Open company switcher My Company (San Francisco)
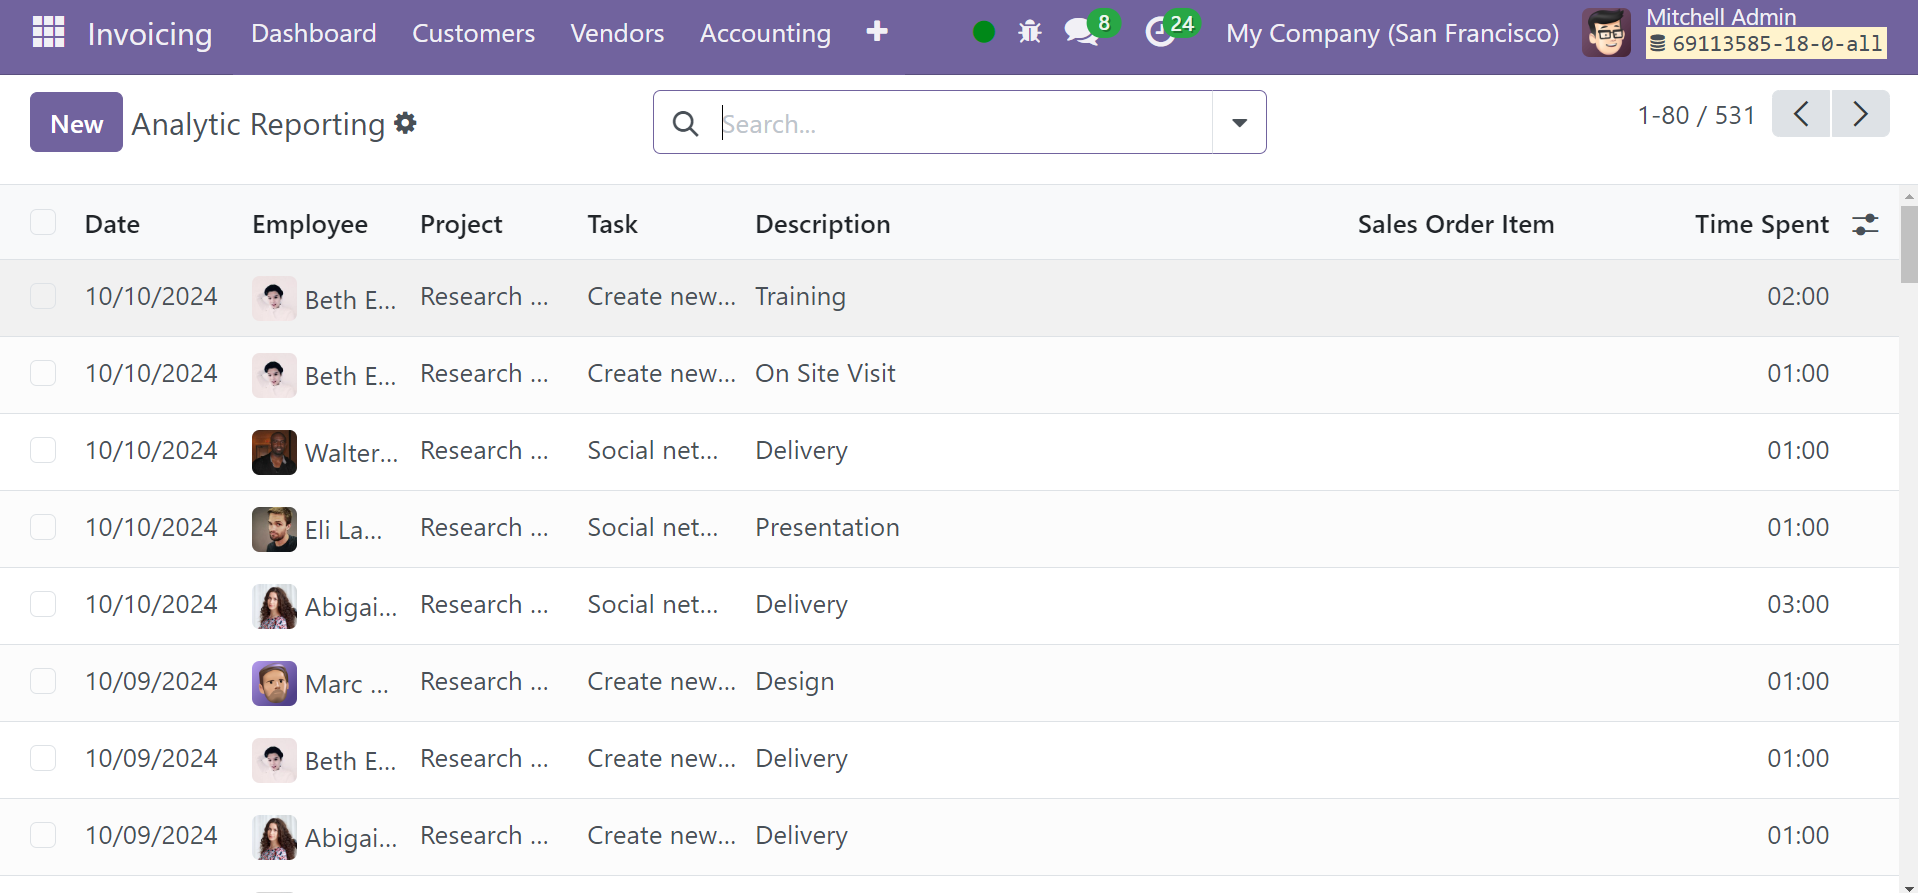The image size is (1918, 893). click(x=1392, y=33)
